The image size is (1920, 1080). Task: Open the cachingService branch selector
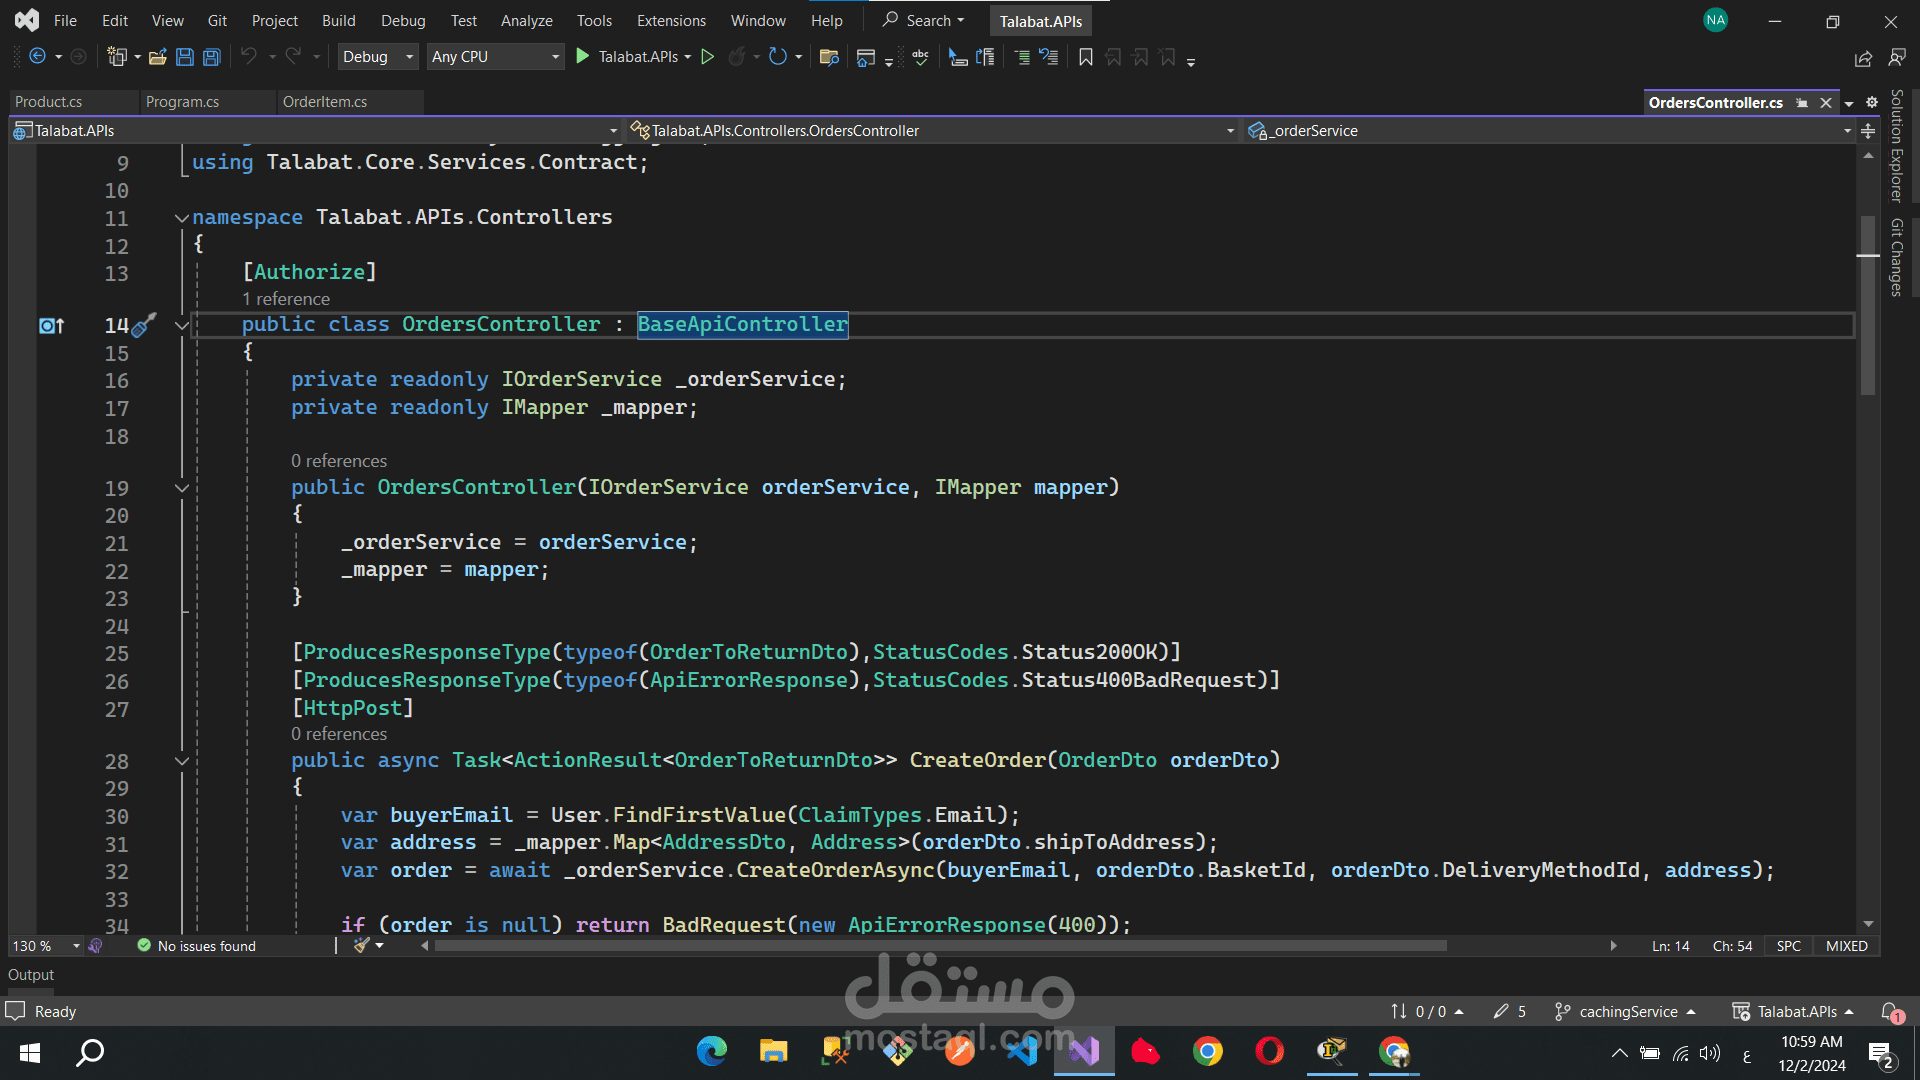coord(1626,1012)
